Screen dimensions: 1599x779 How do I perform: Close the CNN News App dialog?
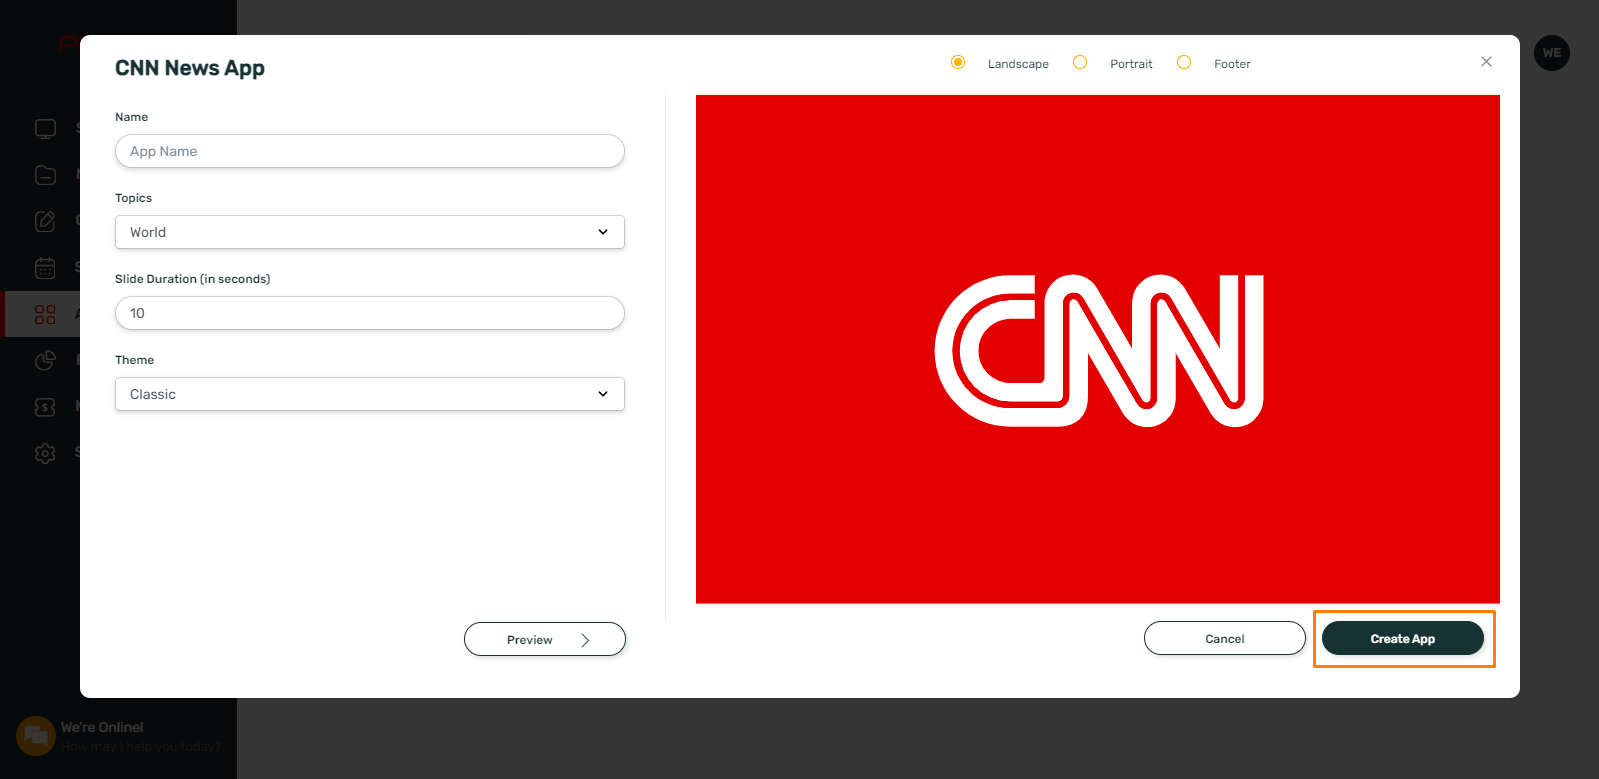pyautogui.click(x=1486, y=62)
